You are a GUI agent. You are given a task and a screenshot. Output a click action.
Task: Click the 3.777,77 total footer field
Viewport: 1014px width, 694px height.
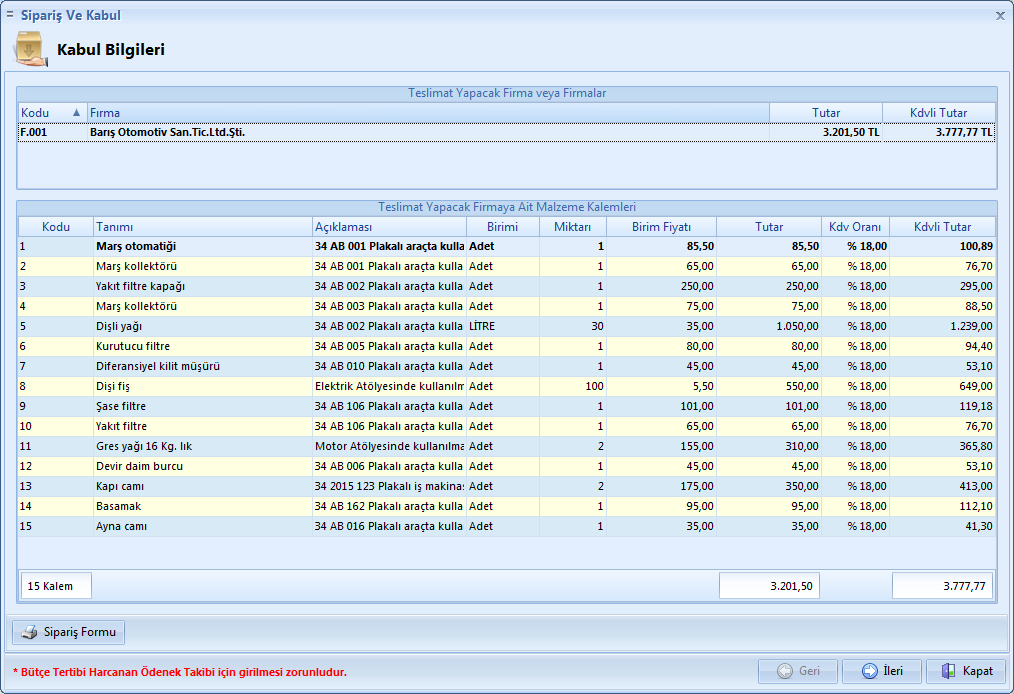pyautogui.click(x=942, y=586)
